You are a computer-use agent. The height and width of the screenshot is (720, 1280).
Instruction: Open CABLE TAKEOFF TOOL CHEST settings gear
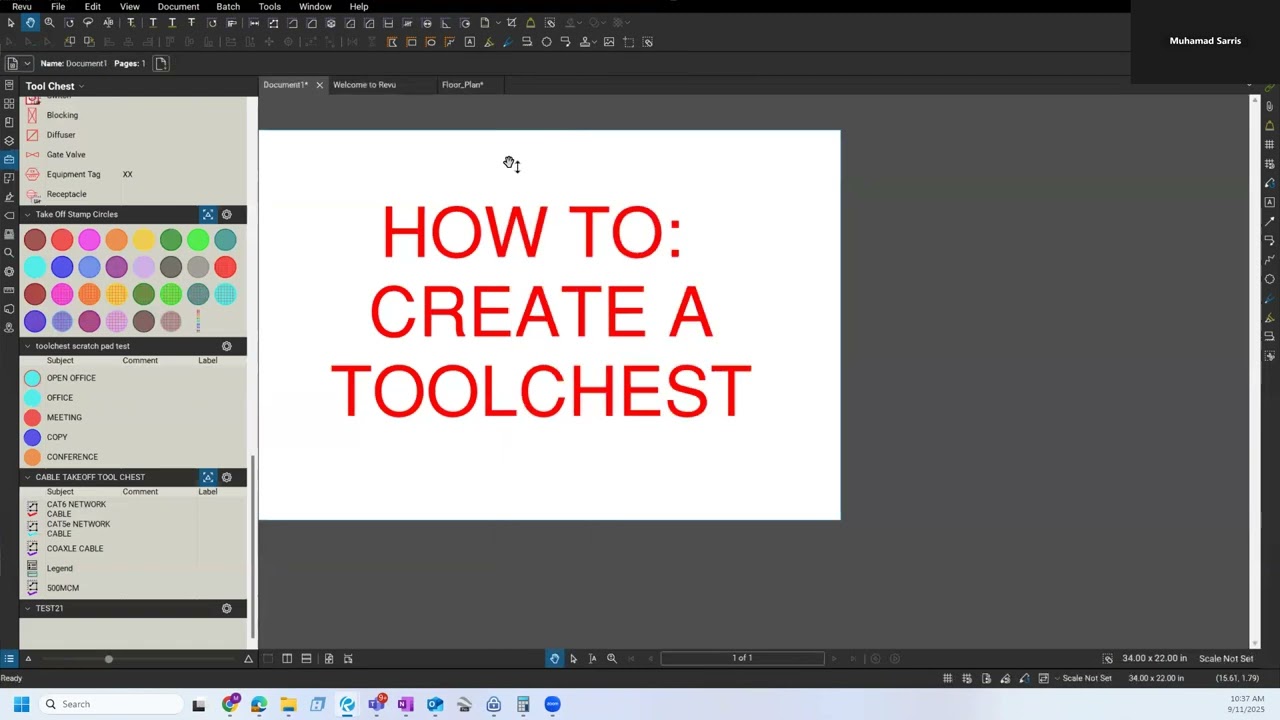click(x=227, y=478)
